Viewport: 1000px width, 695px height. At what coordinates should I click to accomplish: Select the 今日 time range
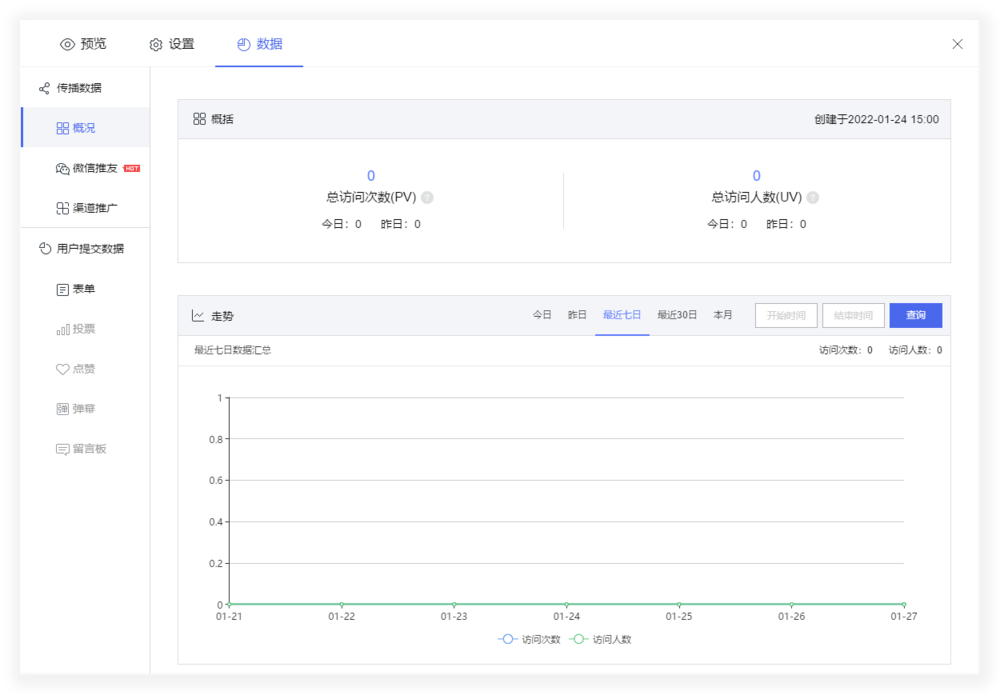click(542, 315)
